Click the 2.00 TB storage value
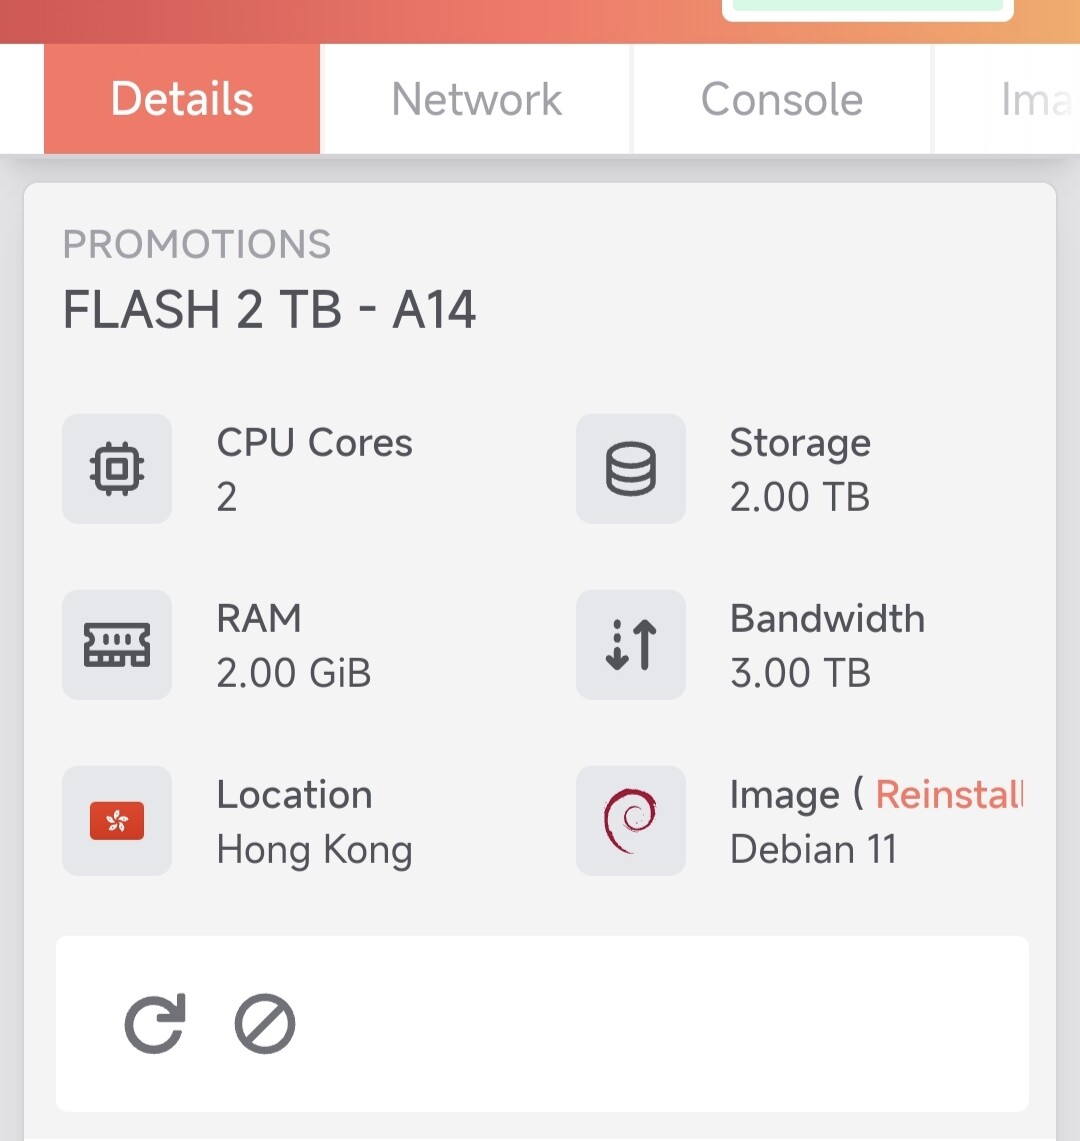Image resolution: width=1080 pixels, height=1141 pixels. point(800,497)
